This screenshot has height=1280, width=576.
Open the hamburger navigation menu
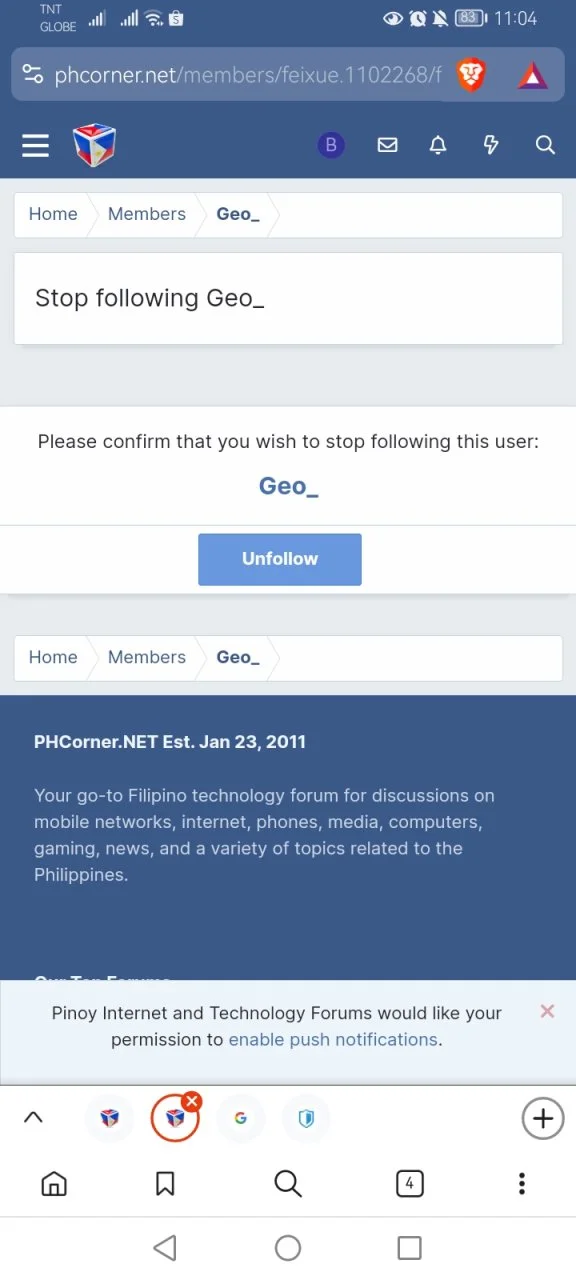[36, 146]
